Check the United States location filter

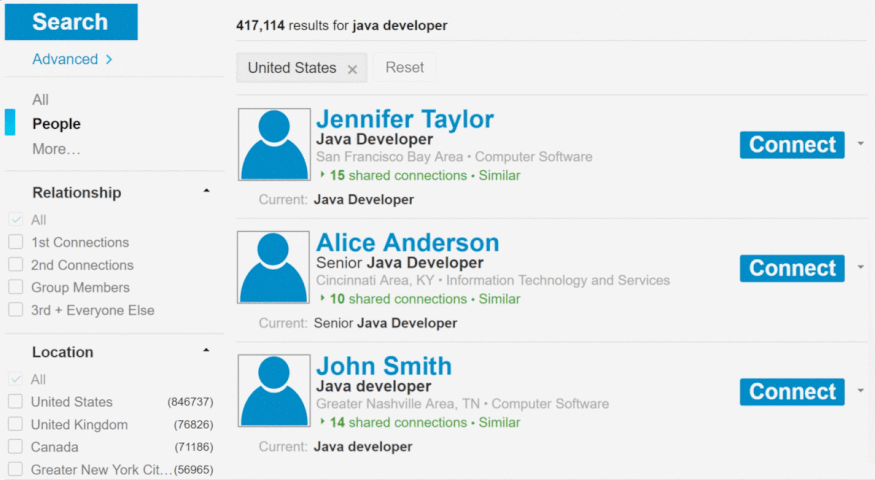(x=16, y=401)
